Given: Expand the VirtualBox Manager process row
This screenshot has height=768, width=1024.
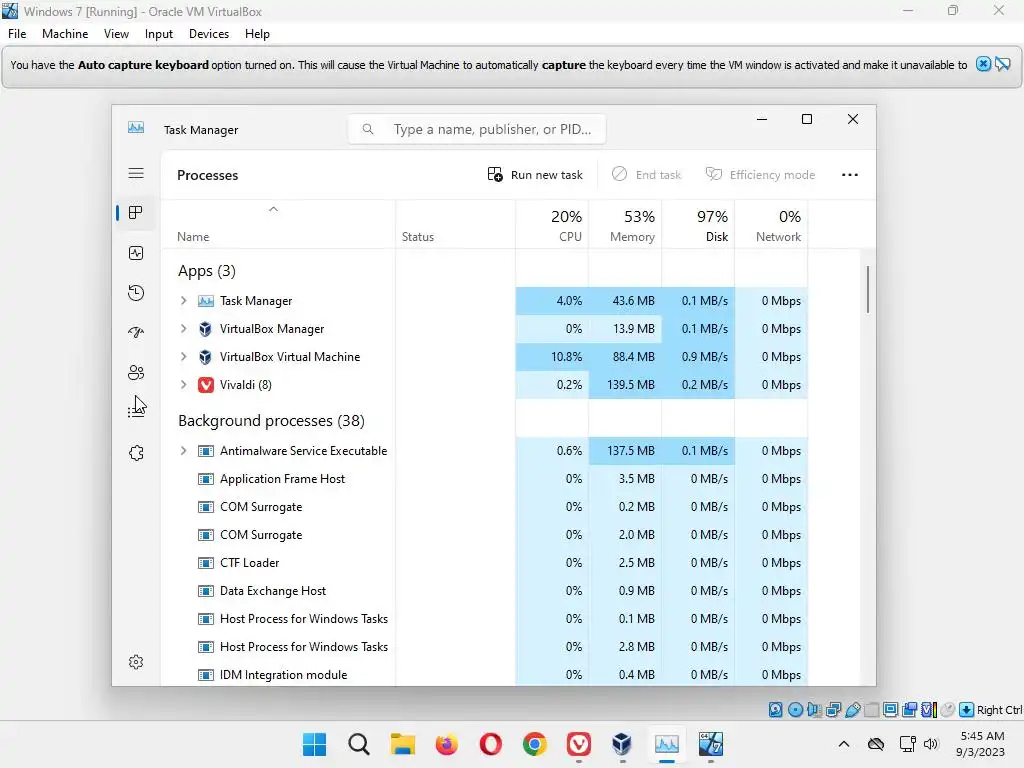Looking at the screenshot, I should pos(184,328).
